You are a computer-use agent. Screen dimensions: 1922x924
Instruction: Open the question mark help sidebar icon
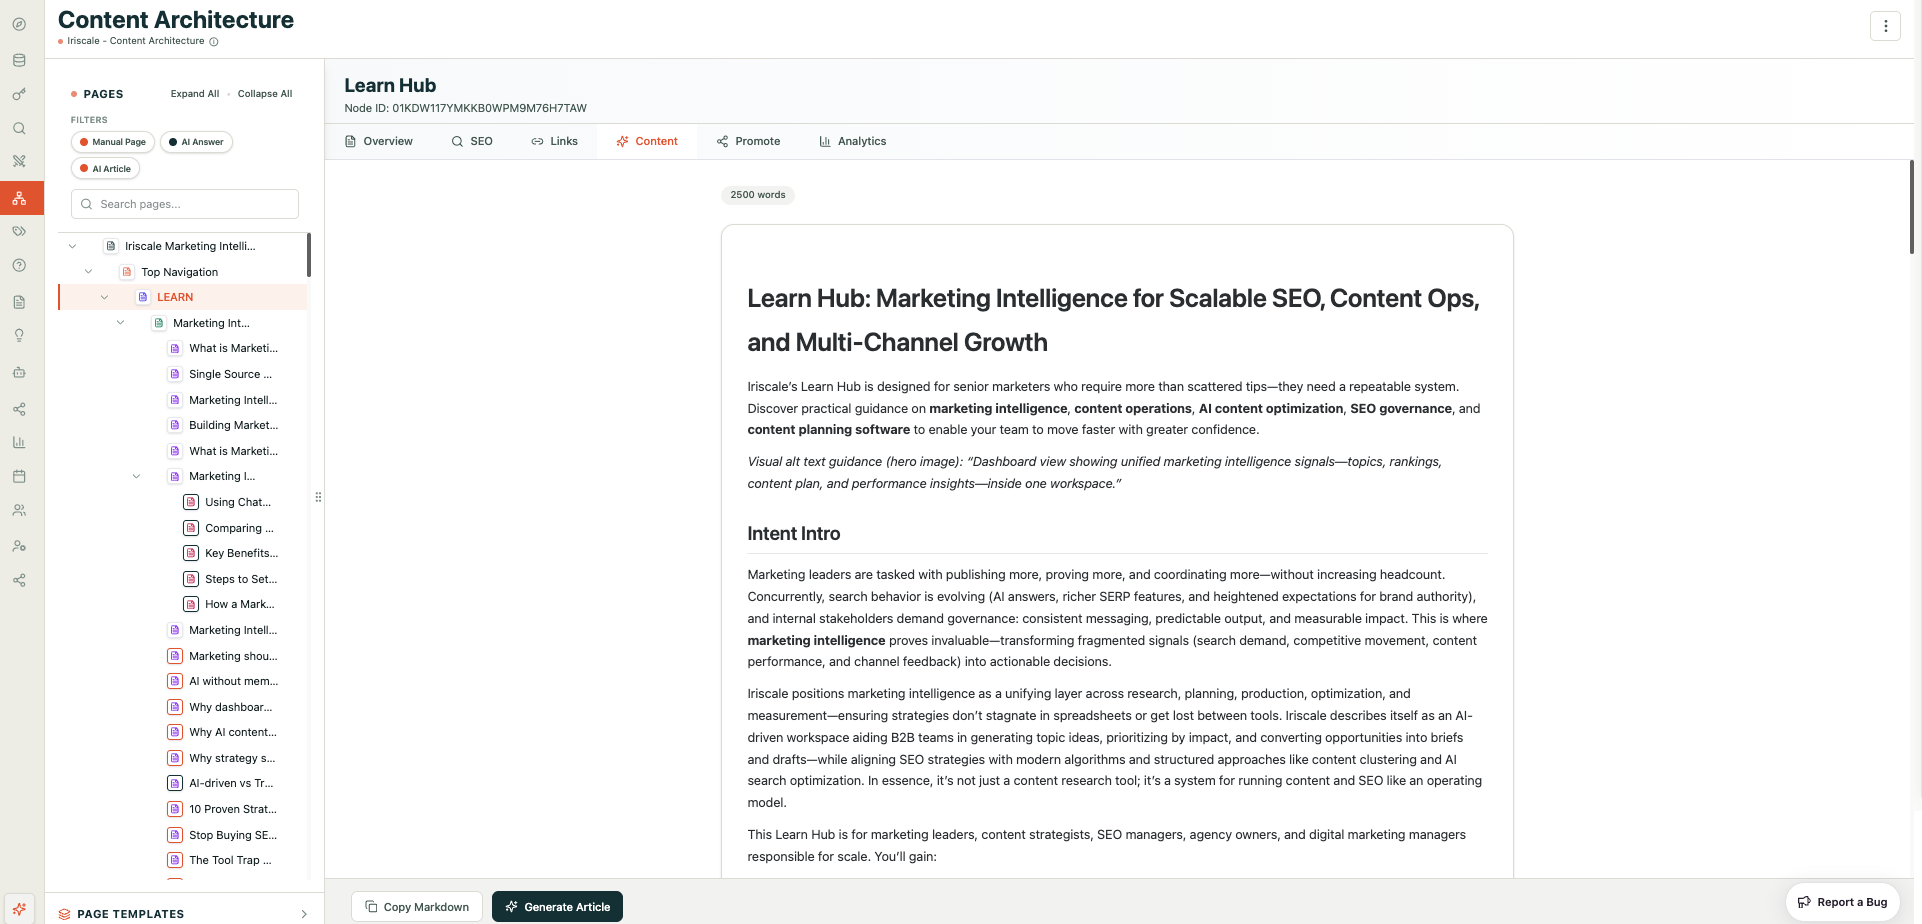pyautogui.click(x=19, y=266)
